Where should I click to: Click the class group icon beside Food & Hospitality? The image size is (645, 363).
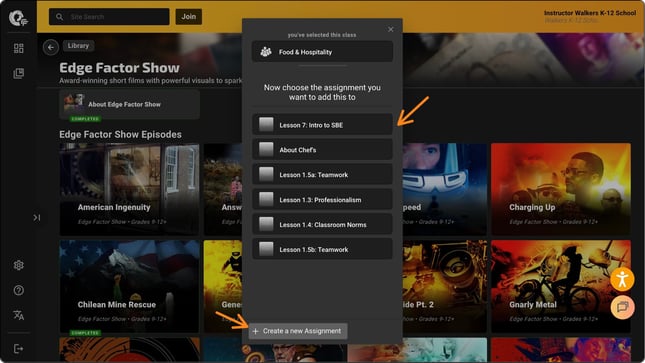(266, 52)
